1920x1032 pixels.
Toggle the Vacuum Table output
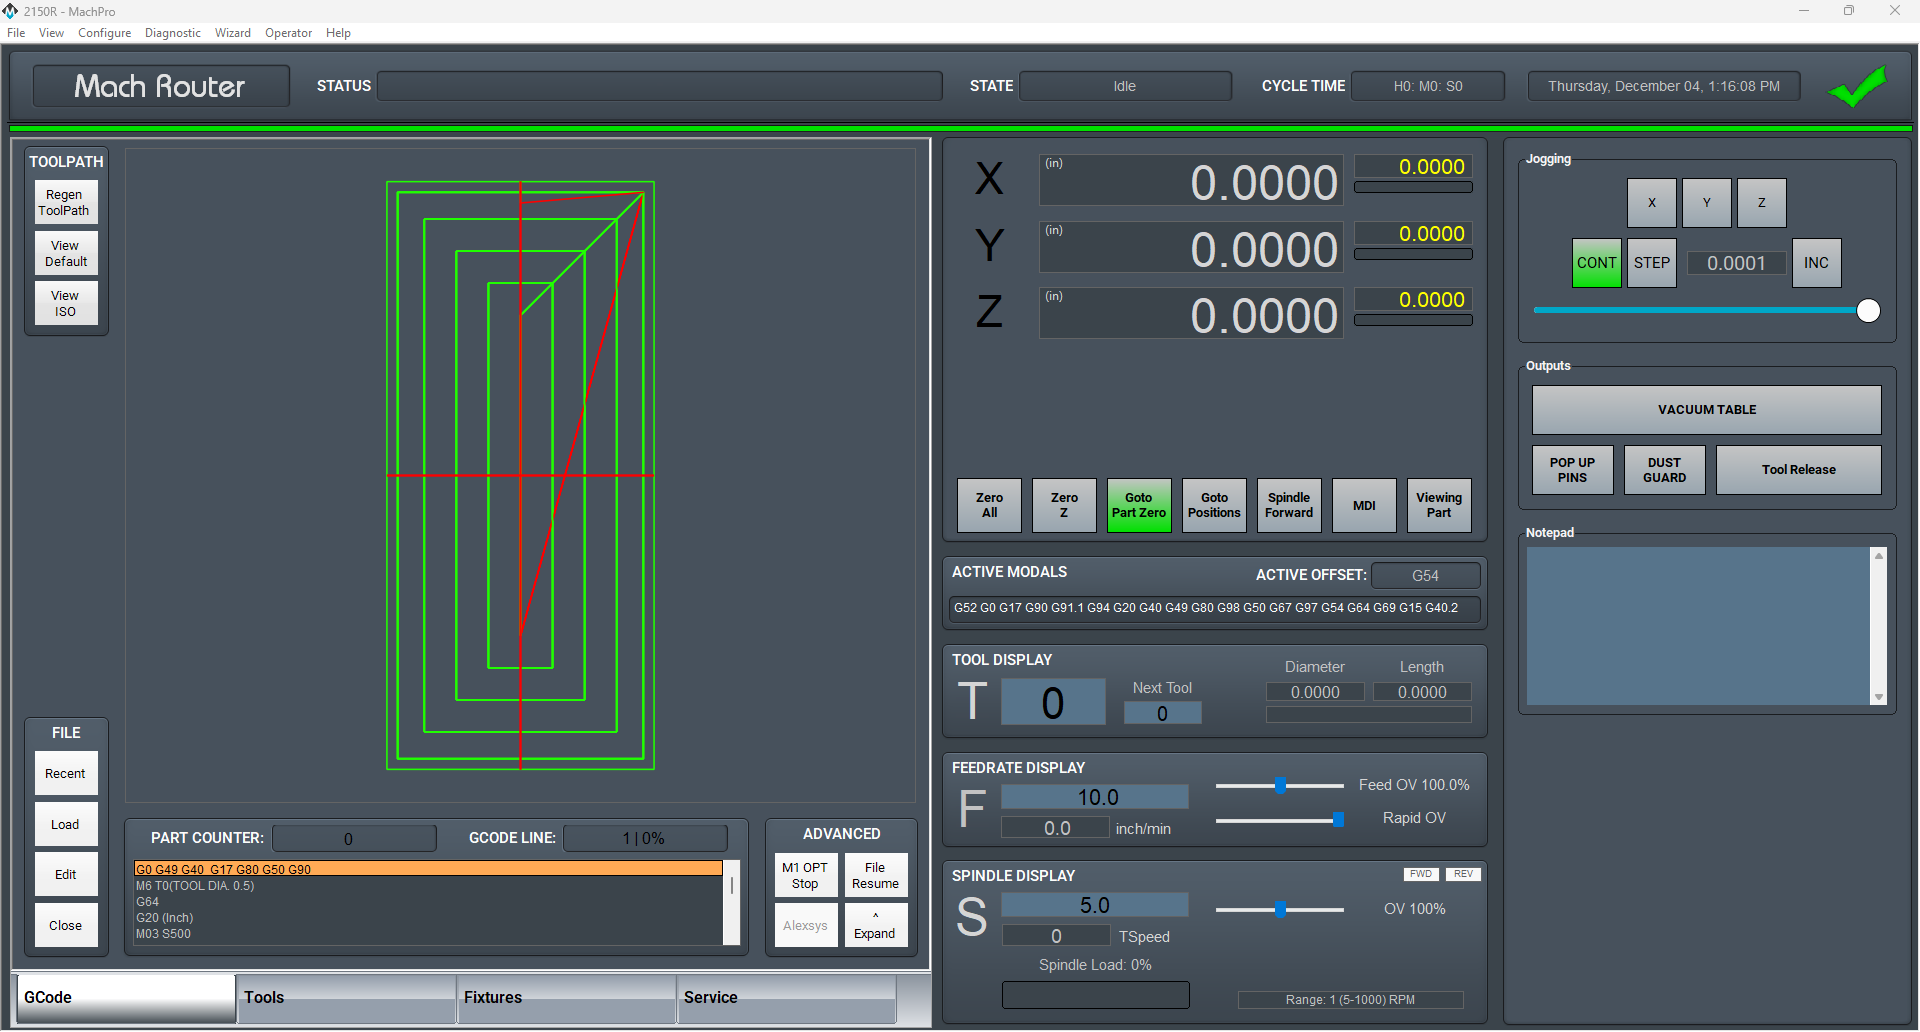(1706, 409)
